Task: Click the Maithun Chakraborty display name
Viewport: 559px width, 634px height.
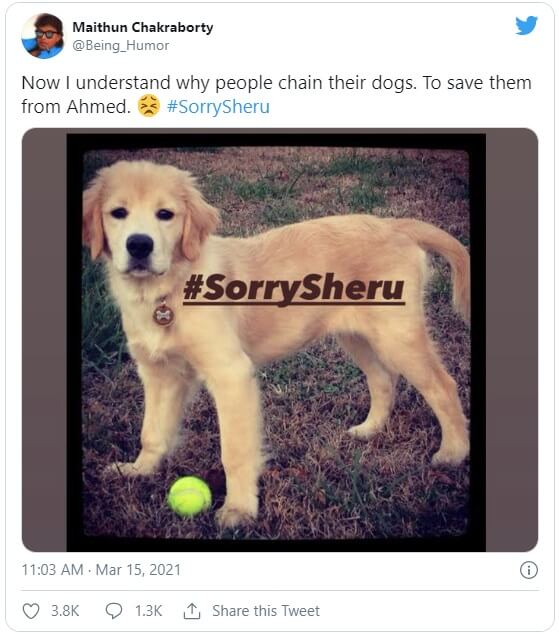Action: coord(143,27)
